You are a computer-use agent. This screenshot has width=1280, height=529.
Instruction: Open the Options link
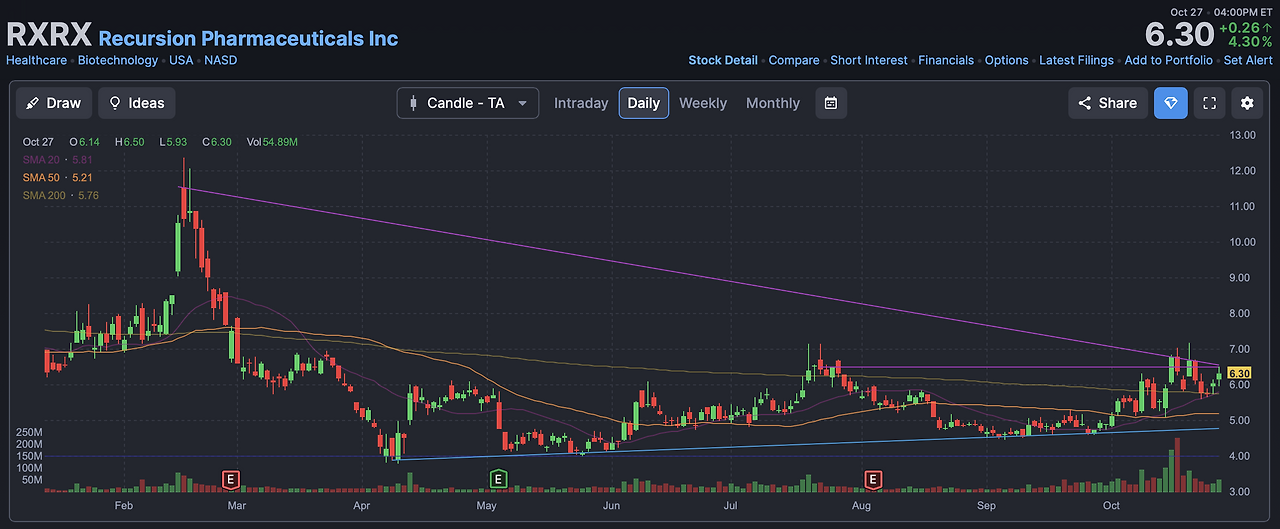[1006, 60]
